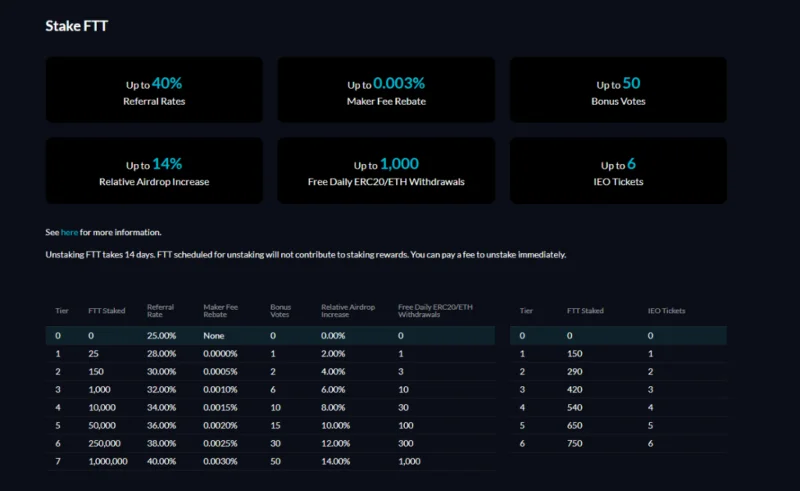The image size is (800, 491).
Task: Select the 650 FTT Staked IEO cell
Action: (574, 425)
